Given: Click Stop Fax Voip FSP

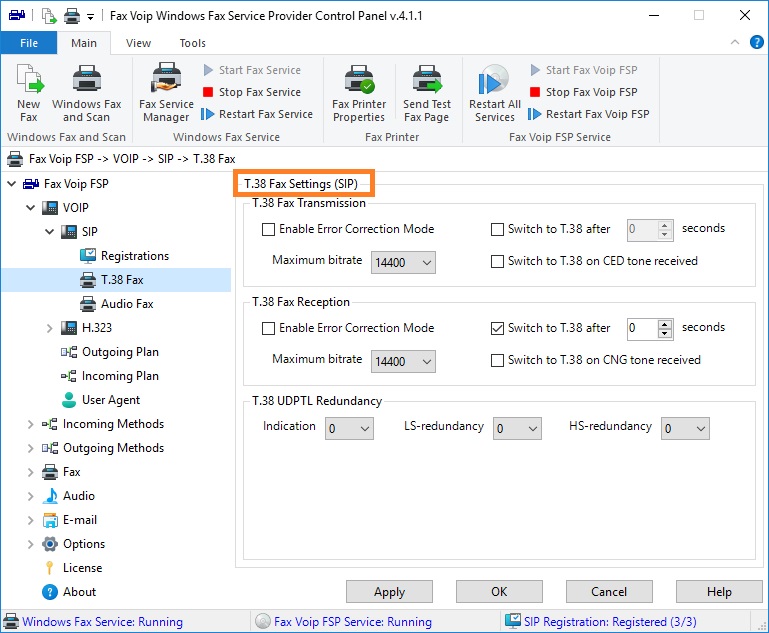Looking at the screenshot, I should (x=584, y=92).
